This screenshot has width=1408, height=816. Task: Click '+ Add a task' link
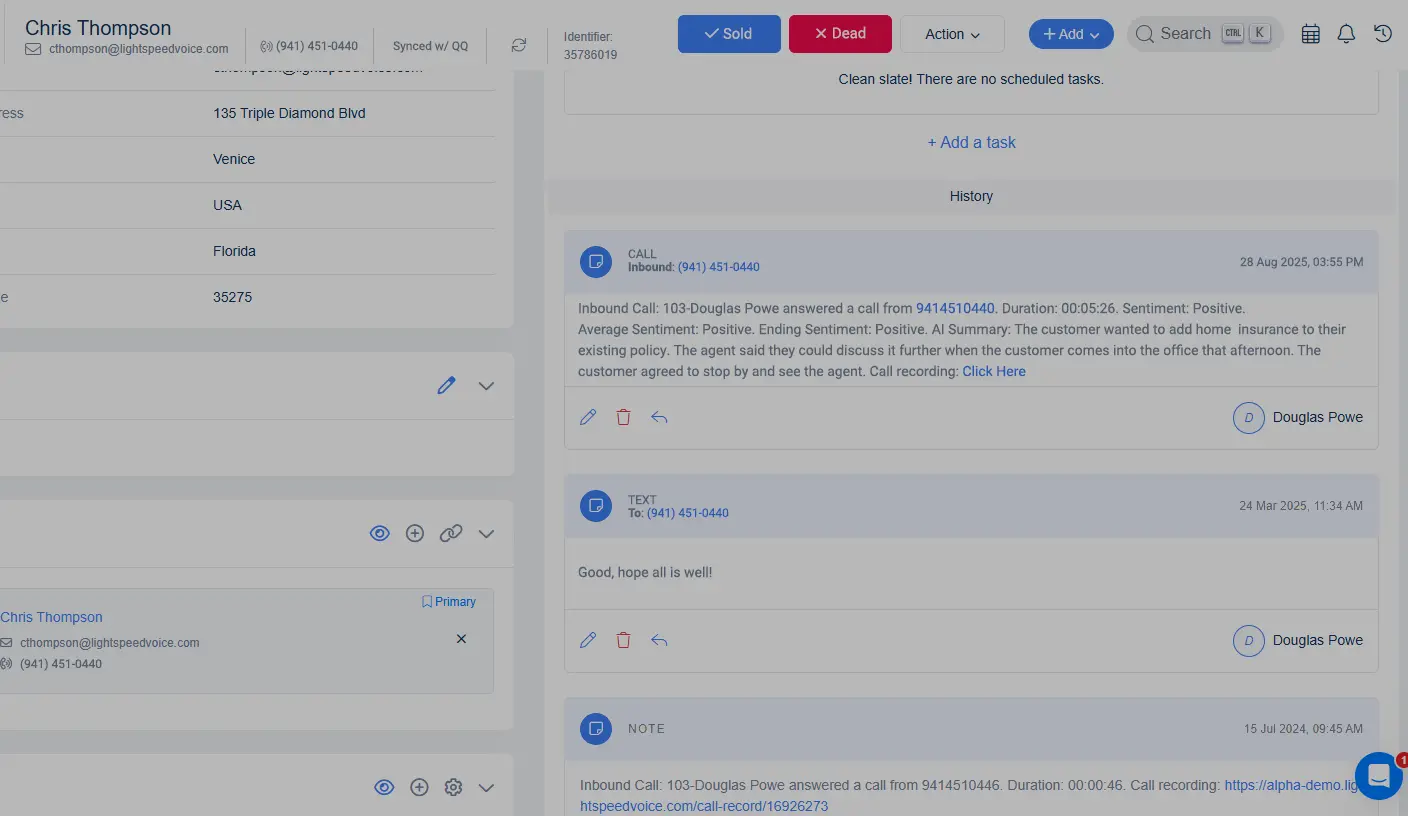(x=971, y=142)
